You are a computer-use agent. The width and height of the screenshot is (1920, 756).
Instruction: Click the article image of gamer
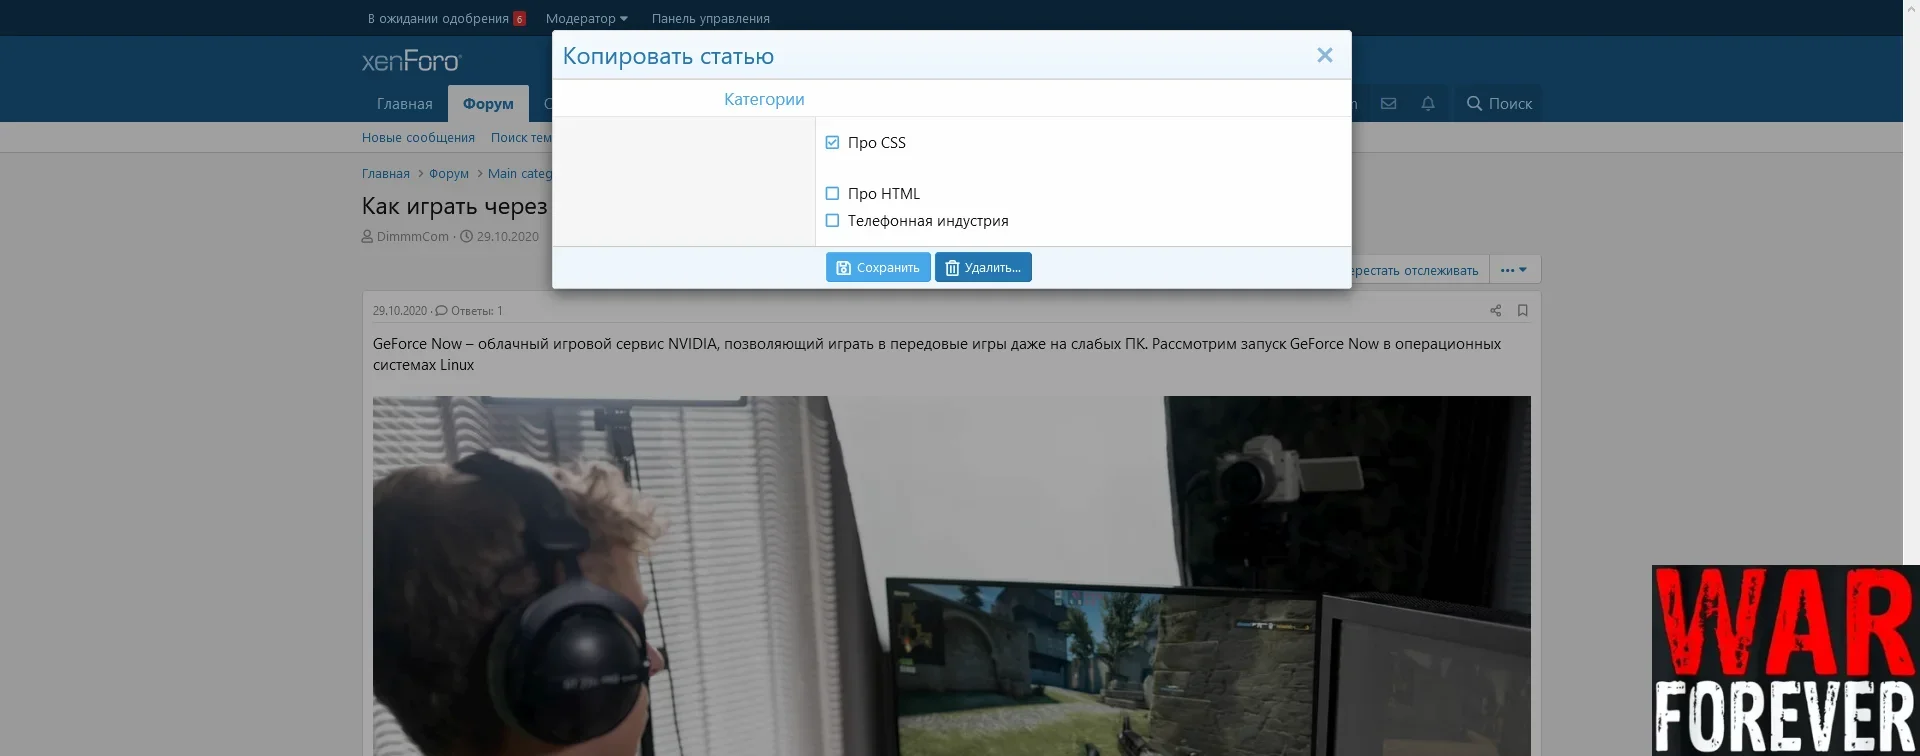coord(951,576)
